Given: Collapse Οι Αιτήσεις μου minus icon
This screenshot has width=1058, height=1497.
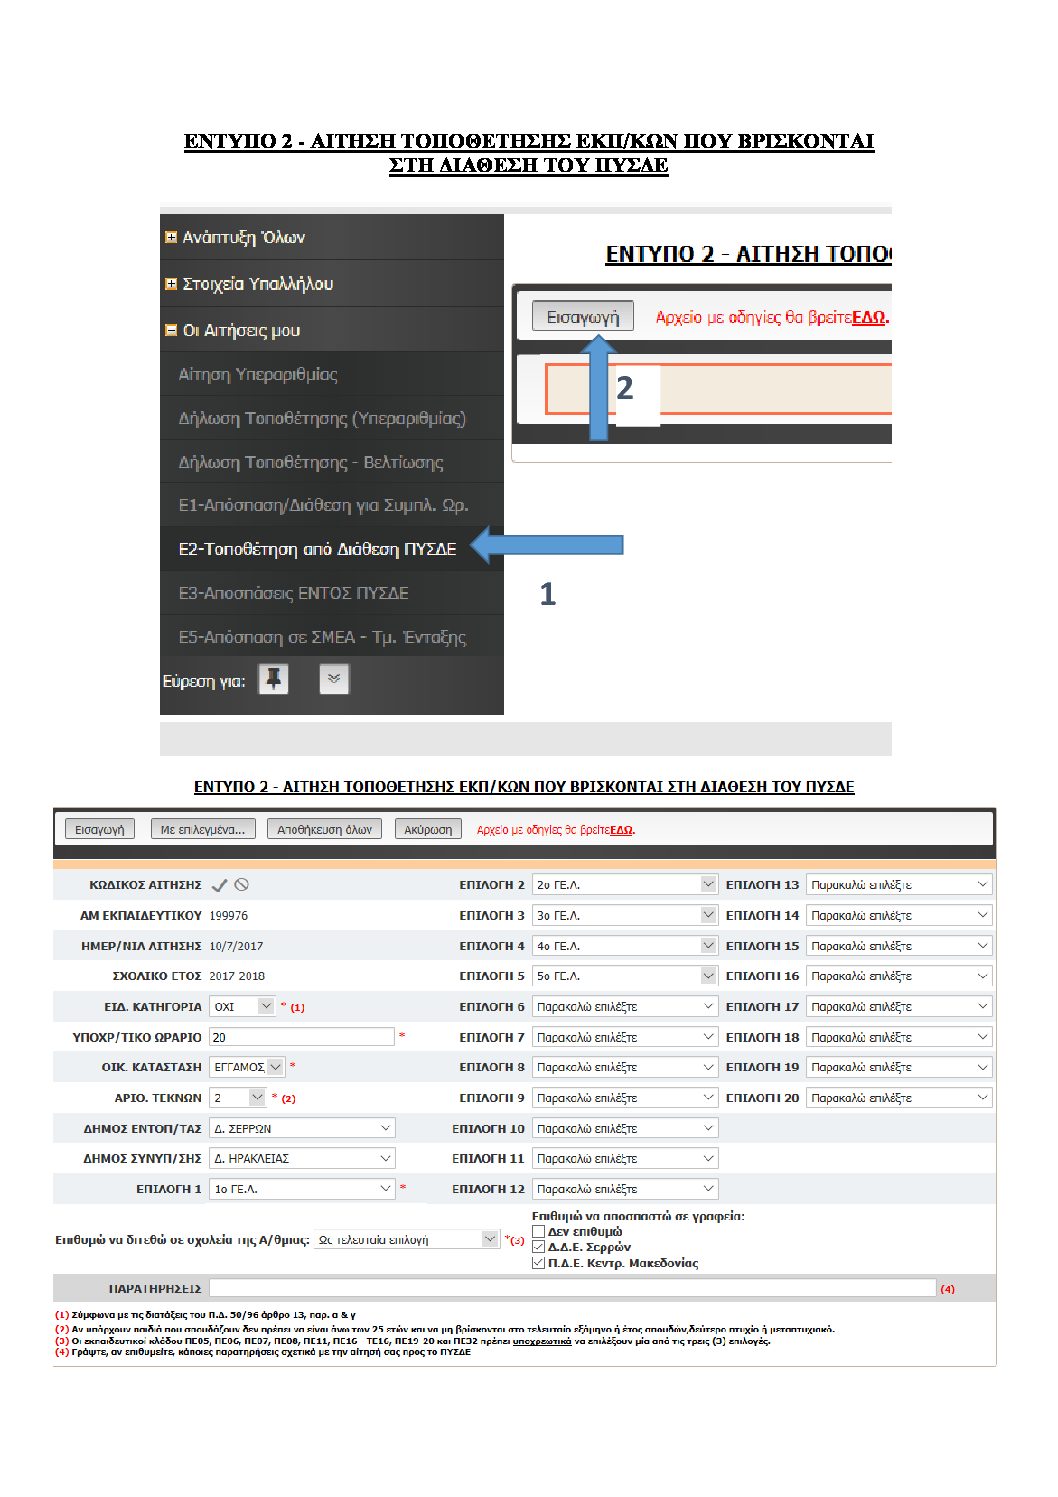Looking at the screenshot, I should coord(171,330).
